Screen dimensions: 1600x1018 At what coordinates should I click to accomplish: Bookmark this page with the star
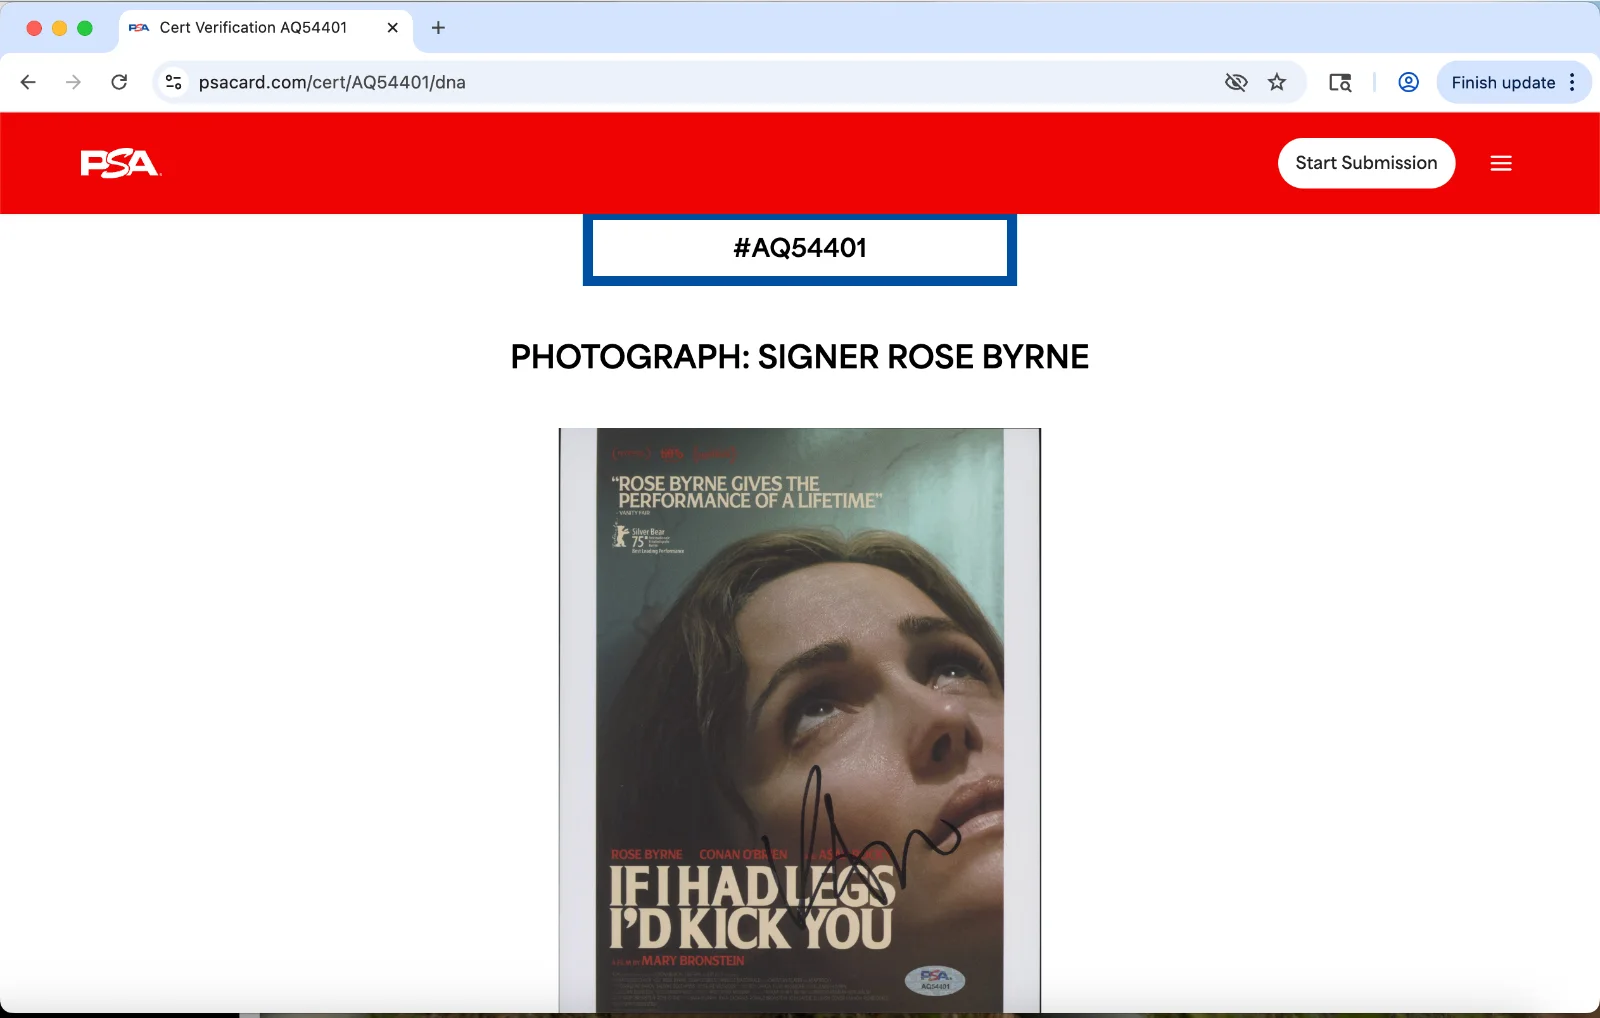point(1277,82)
